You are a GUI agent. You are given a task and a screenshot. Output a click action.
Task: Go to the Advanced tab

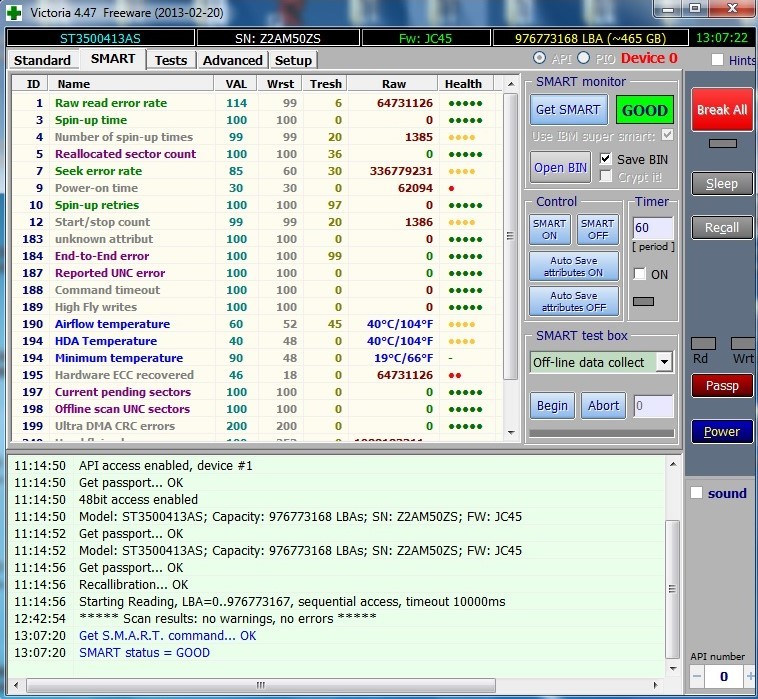pyautogui.click(x=233, y=60)
